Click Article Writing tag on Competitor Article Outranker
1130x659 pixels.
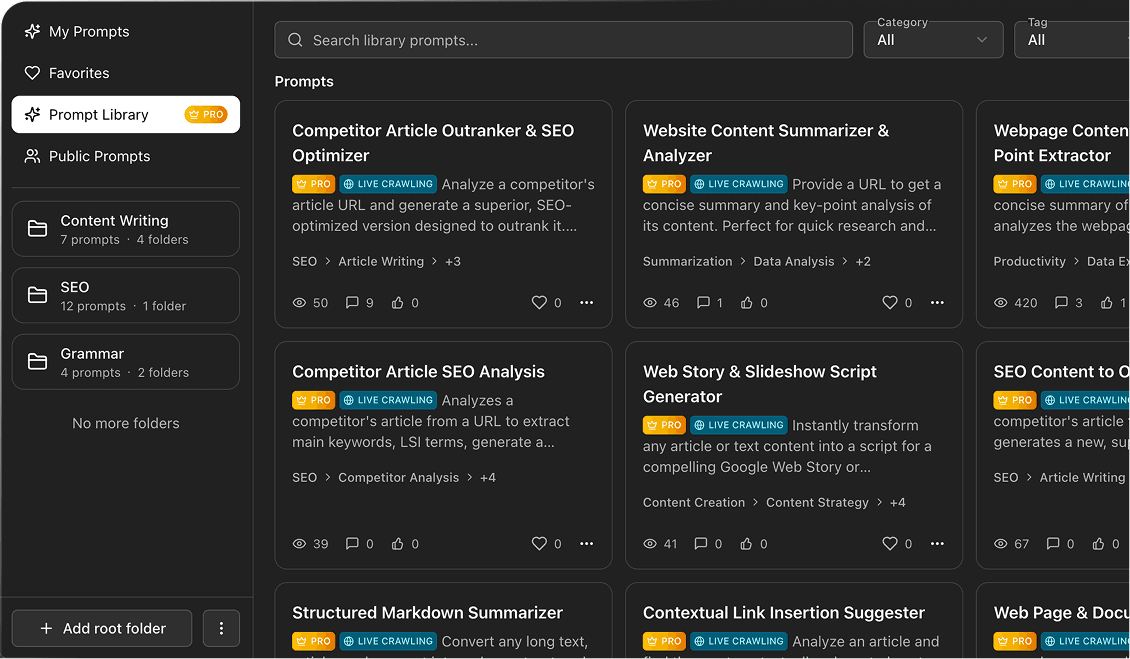[x=381, y=262]
